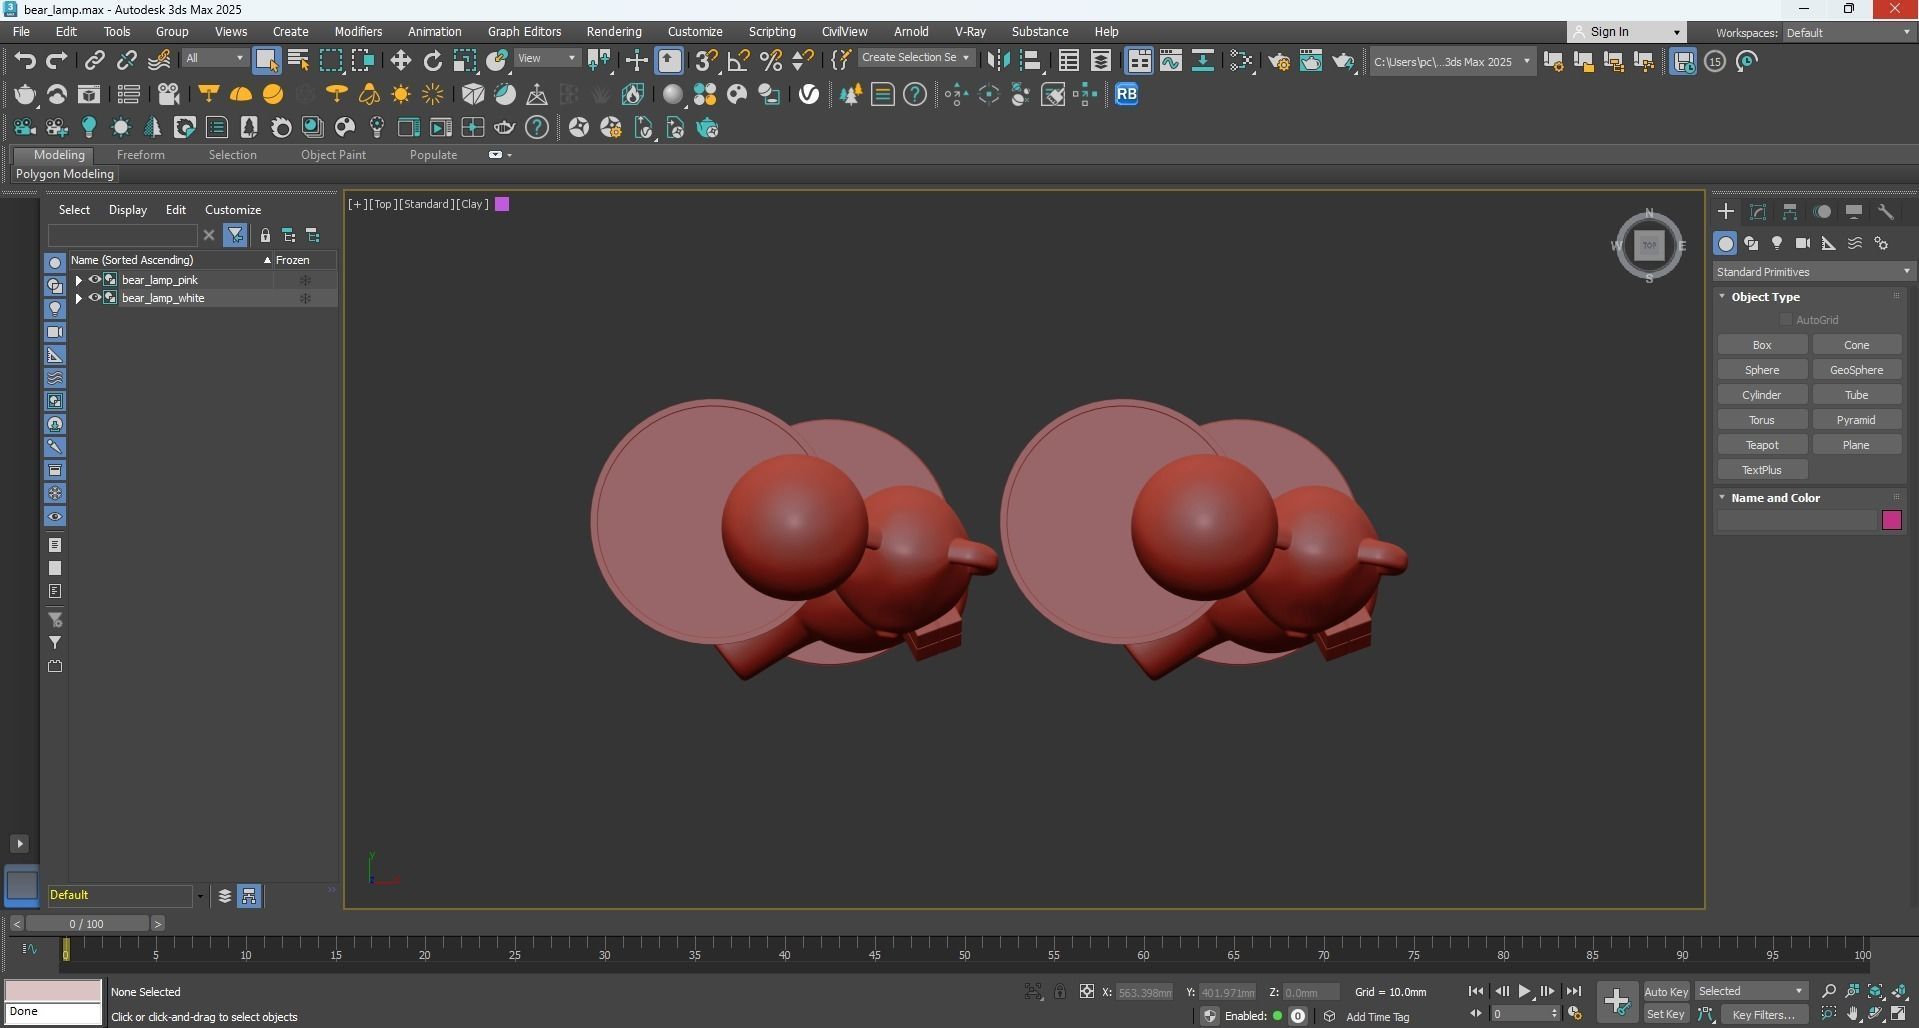Open the Display command panel tab

1854,212
